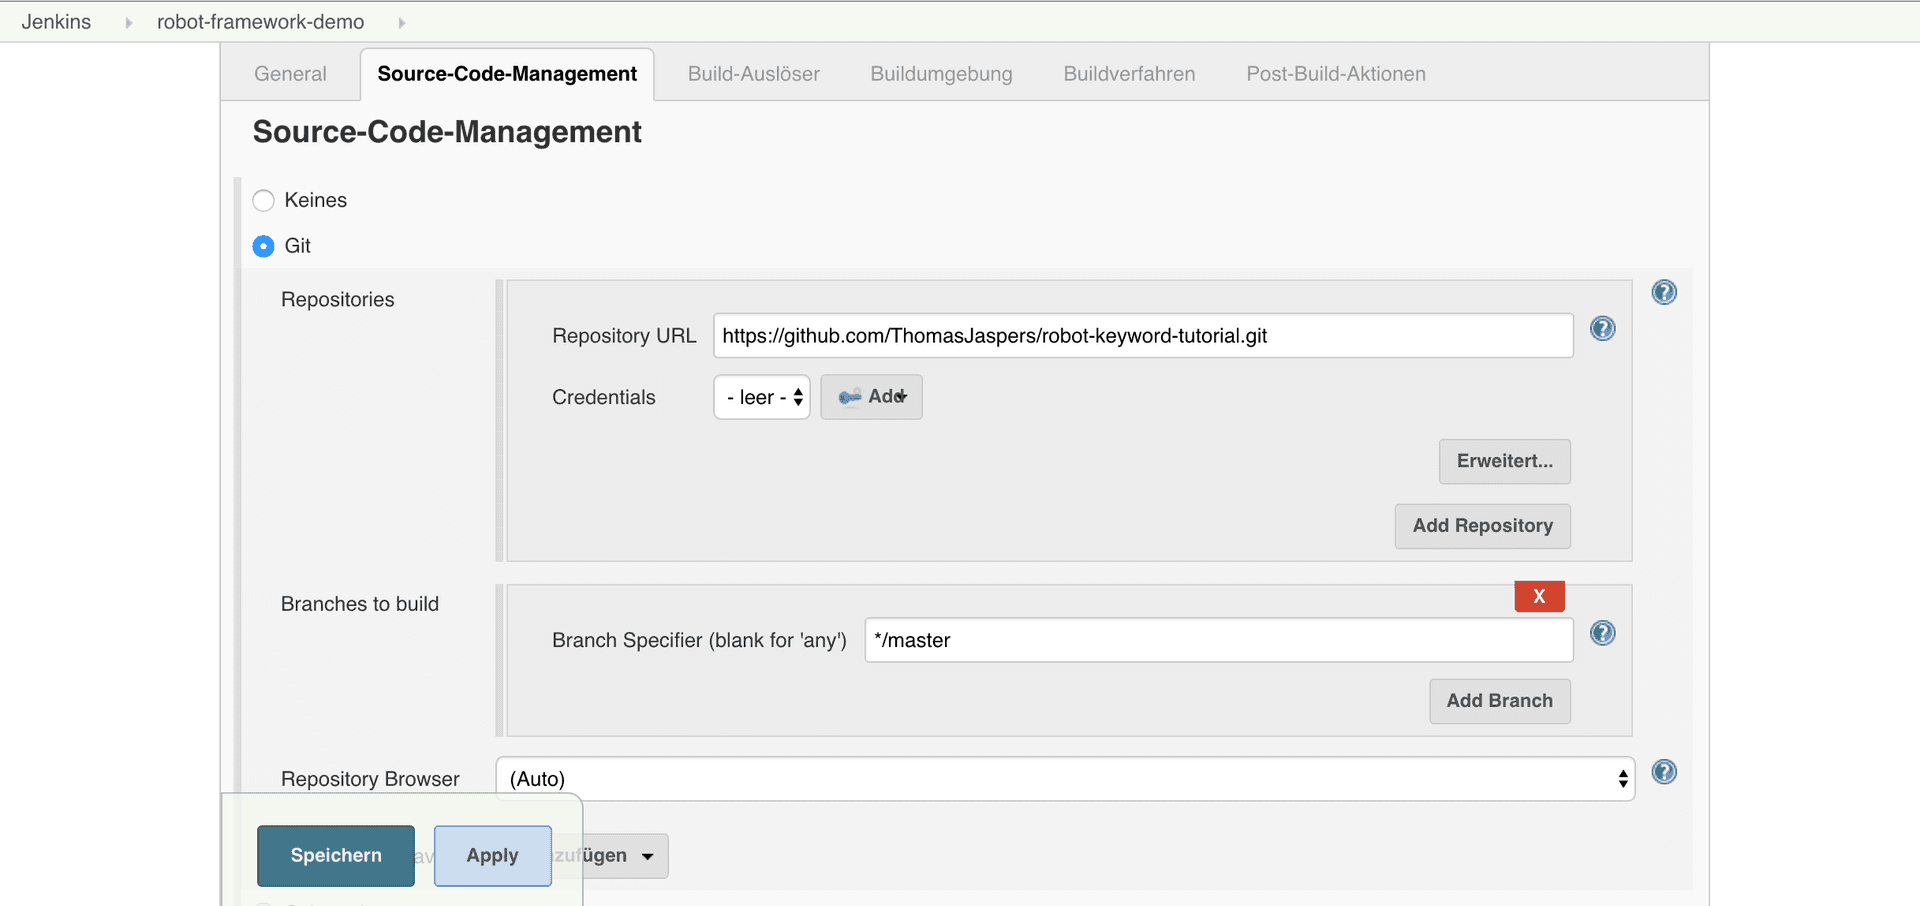Screen dimensions: 1920x906
Task: Open help for Repository Browser
Action: click(1664, 772)
